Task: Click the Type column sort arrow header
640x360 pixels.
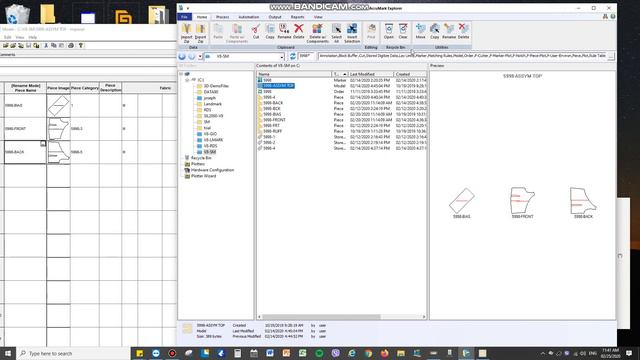Action: 340,74
